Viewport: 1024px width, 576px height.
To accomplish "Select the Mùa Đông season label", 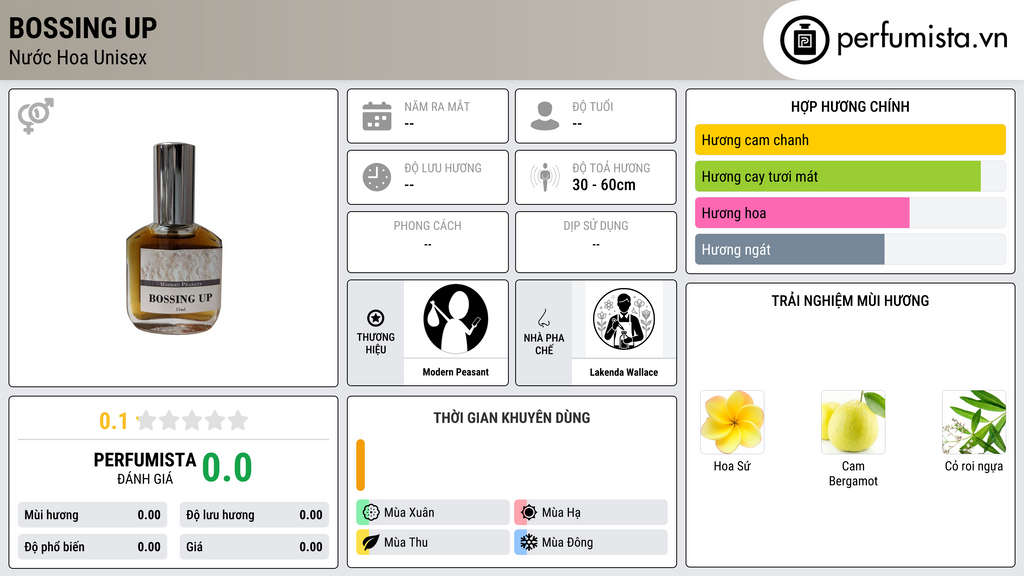I will (567, 542).
